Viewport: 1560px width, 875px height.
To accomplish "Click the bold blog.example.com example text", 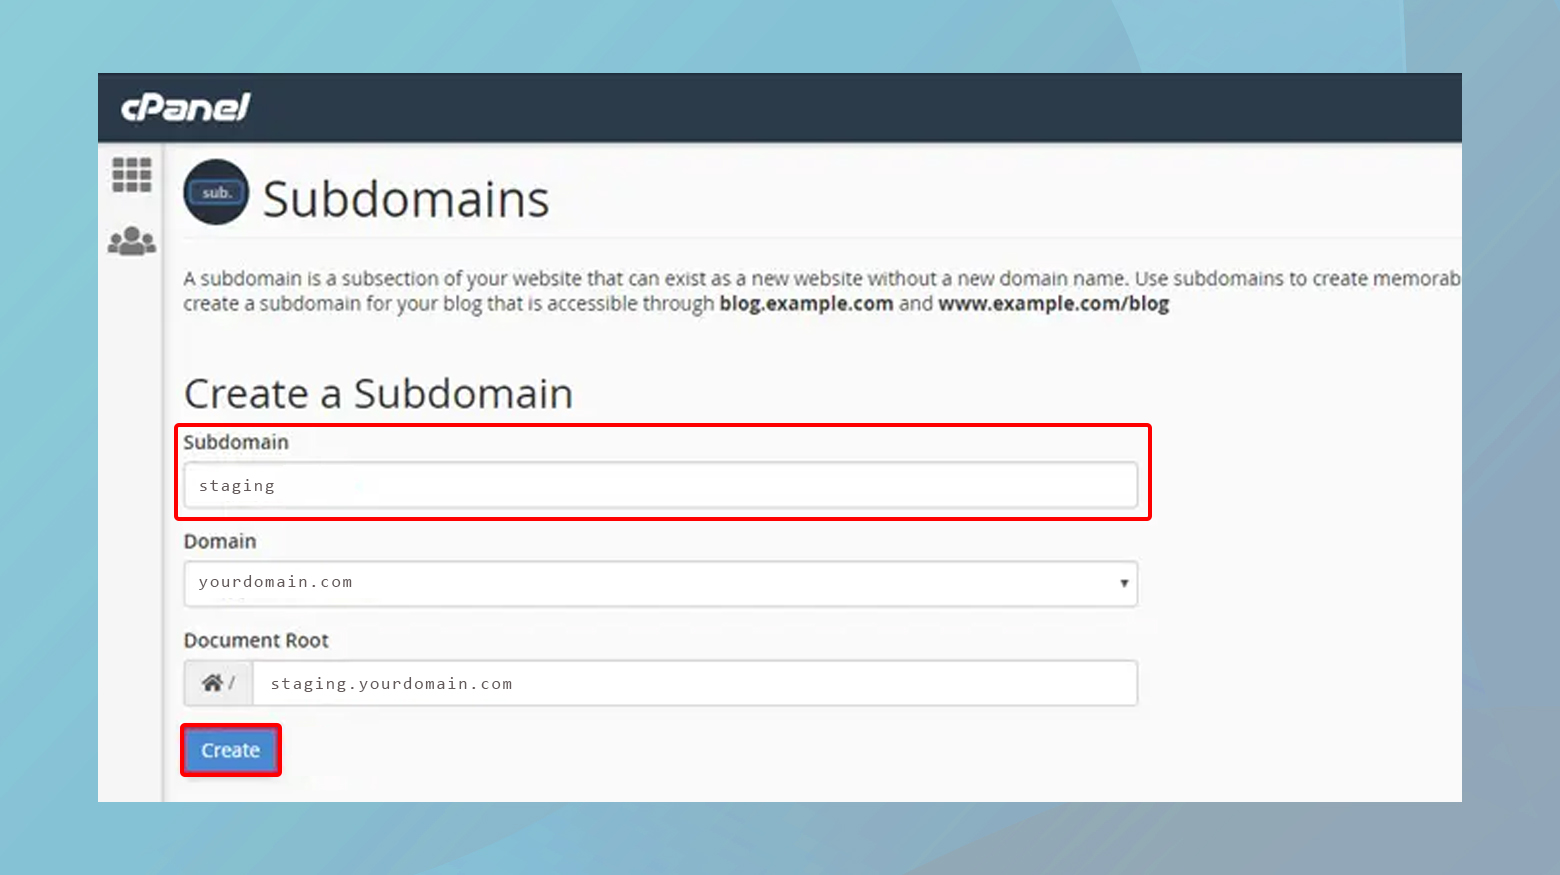I will (805, 303).
